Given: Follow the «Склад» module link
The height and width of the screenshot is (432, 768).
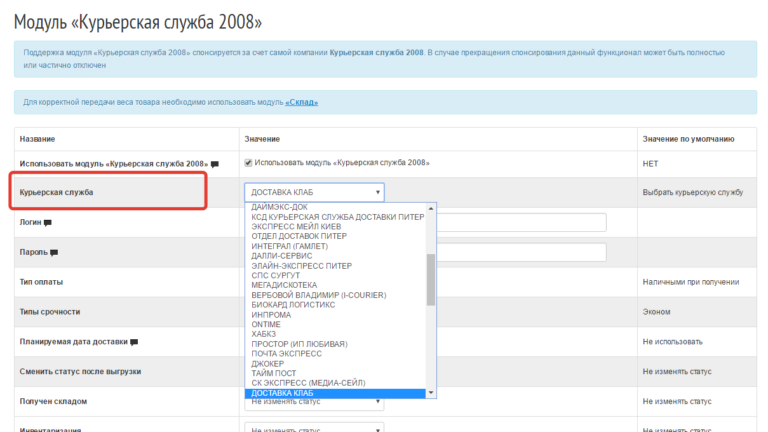Looking at the screenshot, I should [302, 102].
